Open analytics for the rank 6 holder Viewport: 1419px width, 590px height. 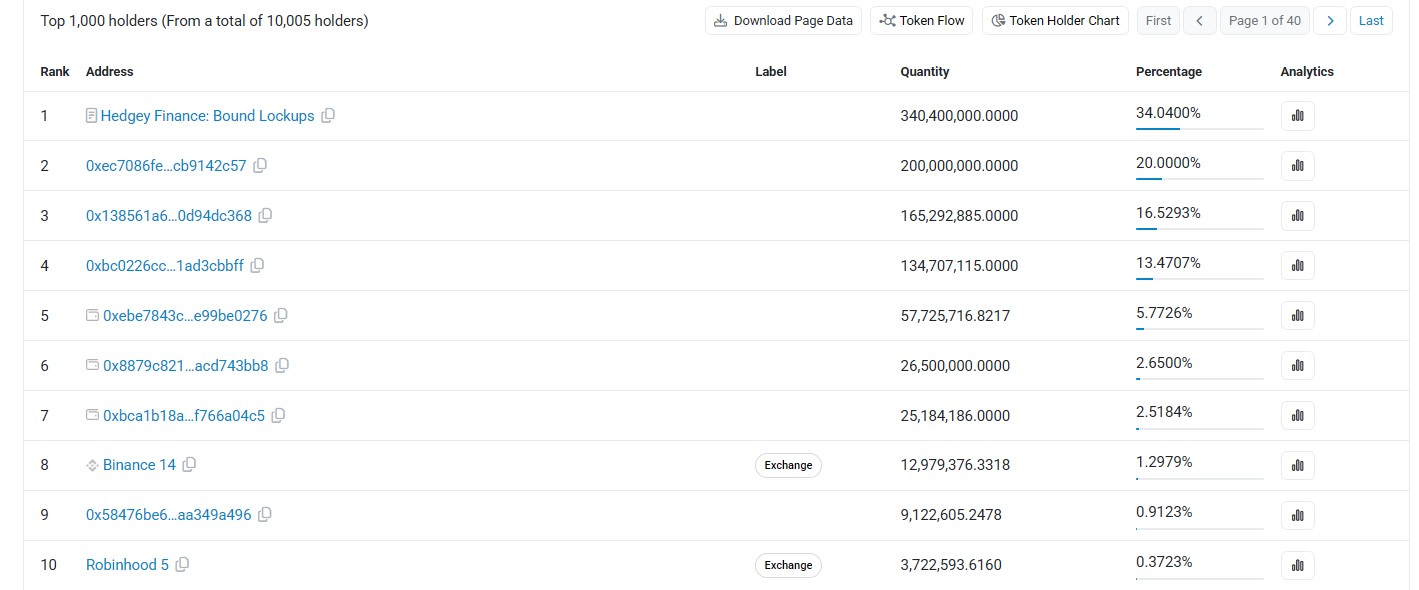1298,366
